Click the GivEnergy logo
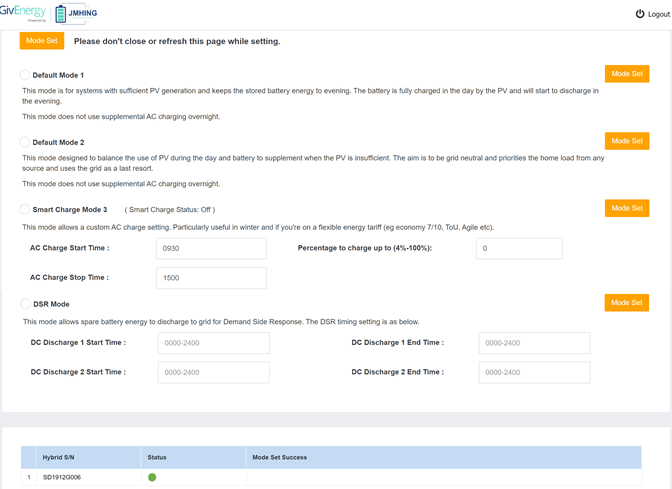The width and height of the screenshot is (672, 489). (x=24, y=12)
